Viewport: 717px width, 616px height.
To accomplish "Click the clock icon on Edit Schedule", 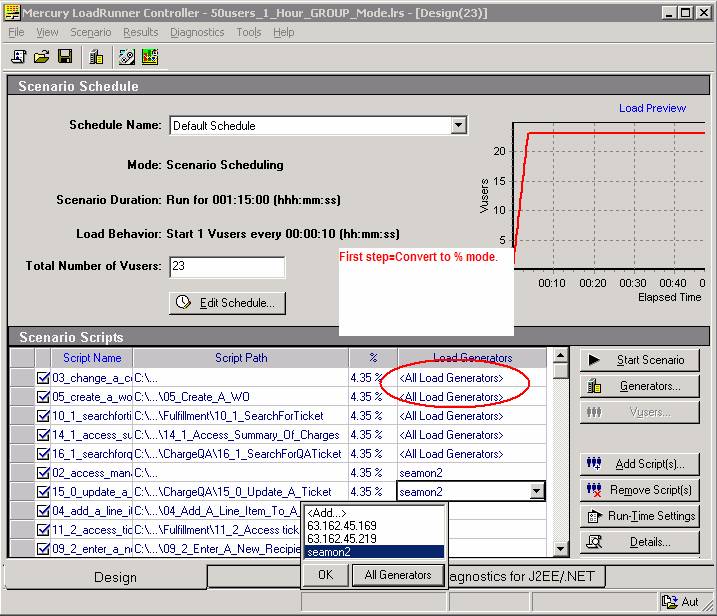I will (x=183, y=302).
